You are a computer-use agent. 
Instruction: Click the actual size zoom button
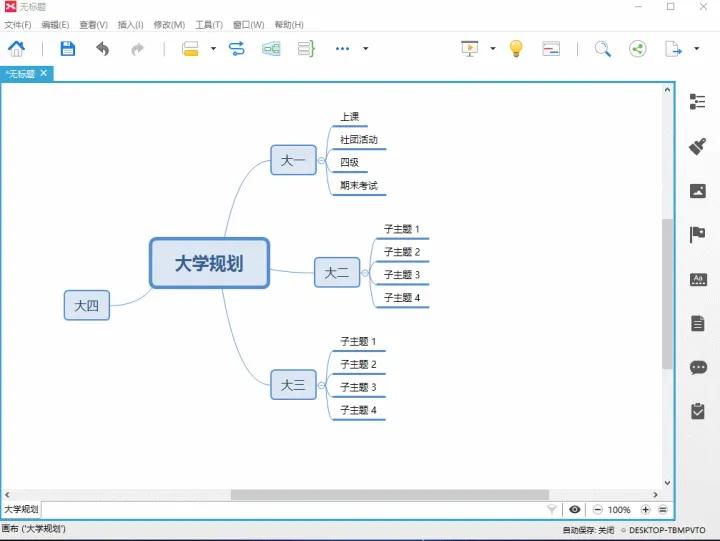pyautogui.click(x=663, y=509)
